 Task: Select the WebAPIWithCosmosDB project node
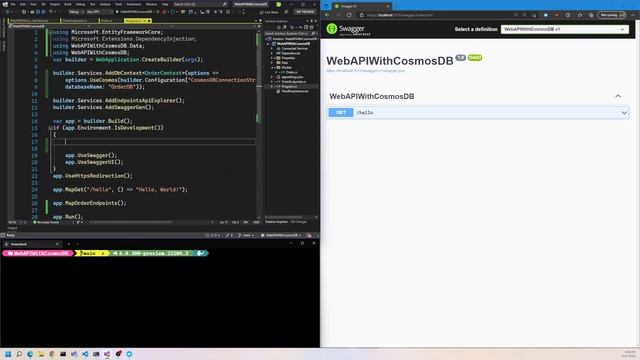point(293,44)
